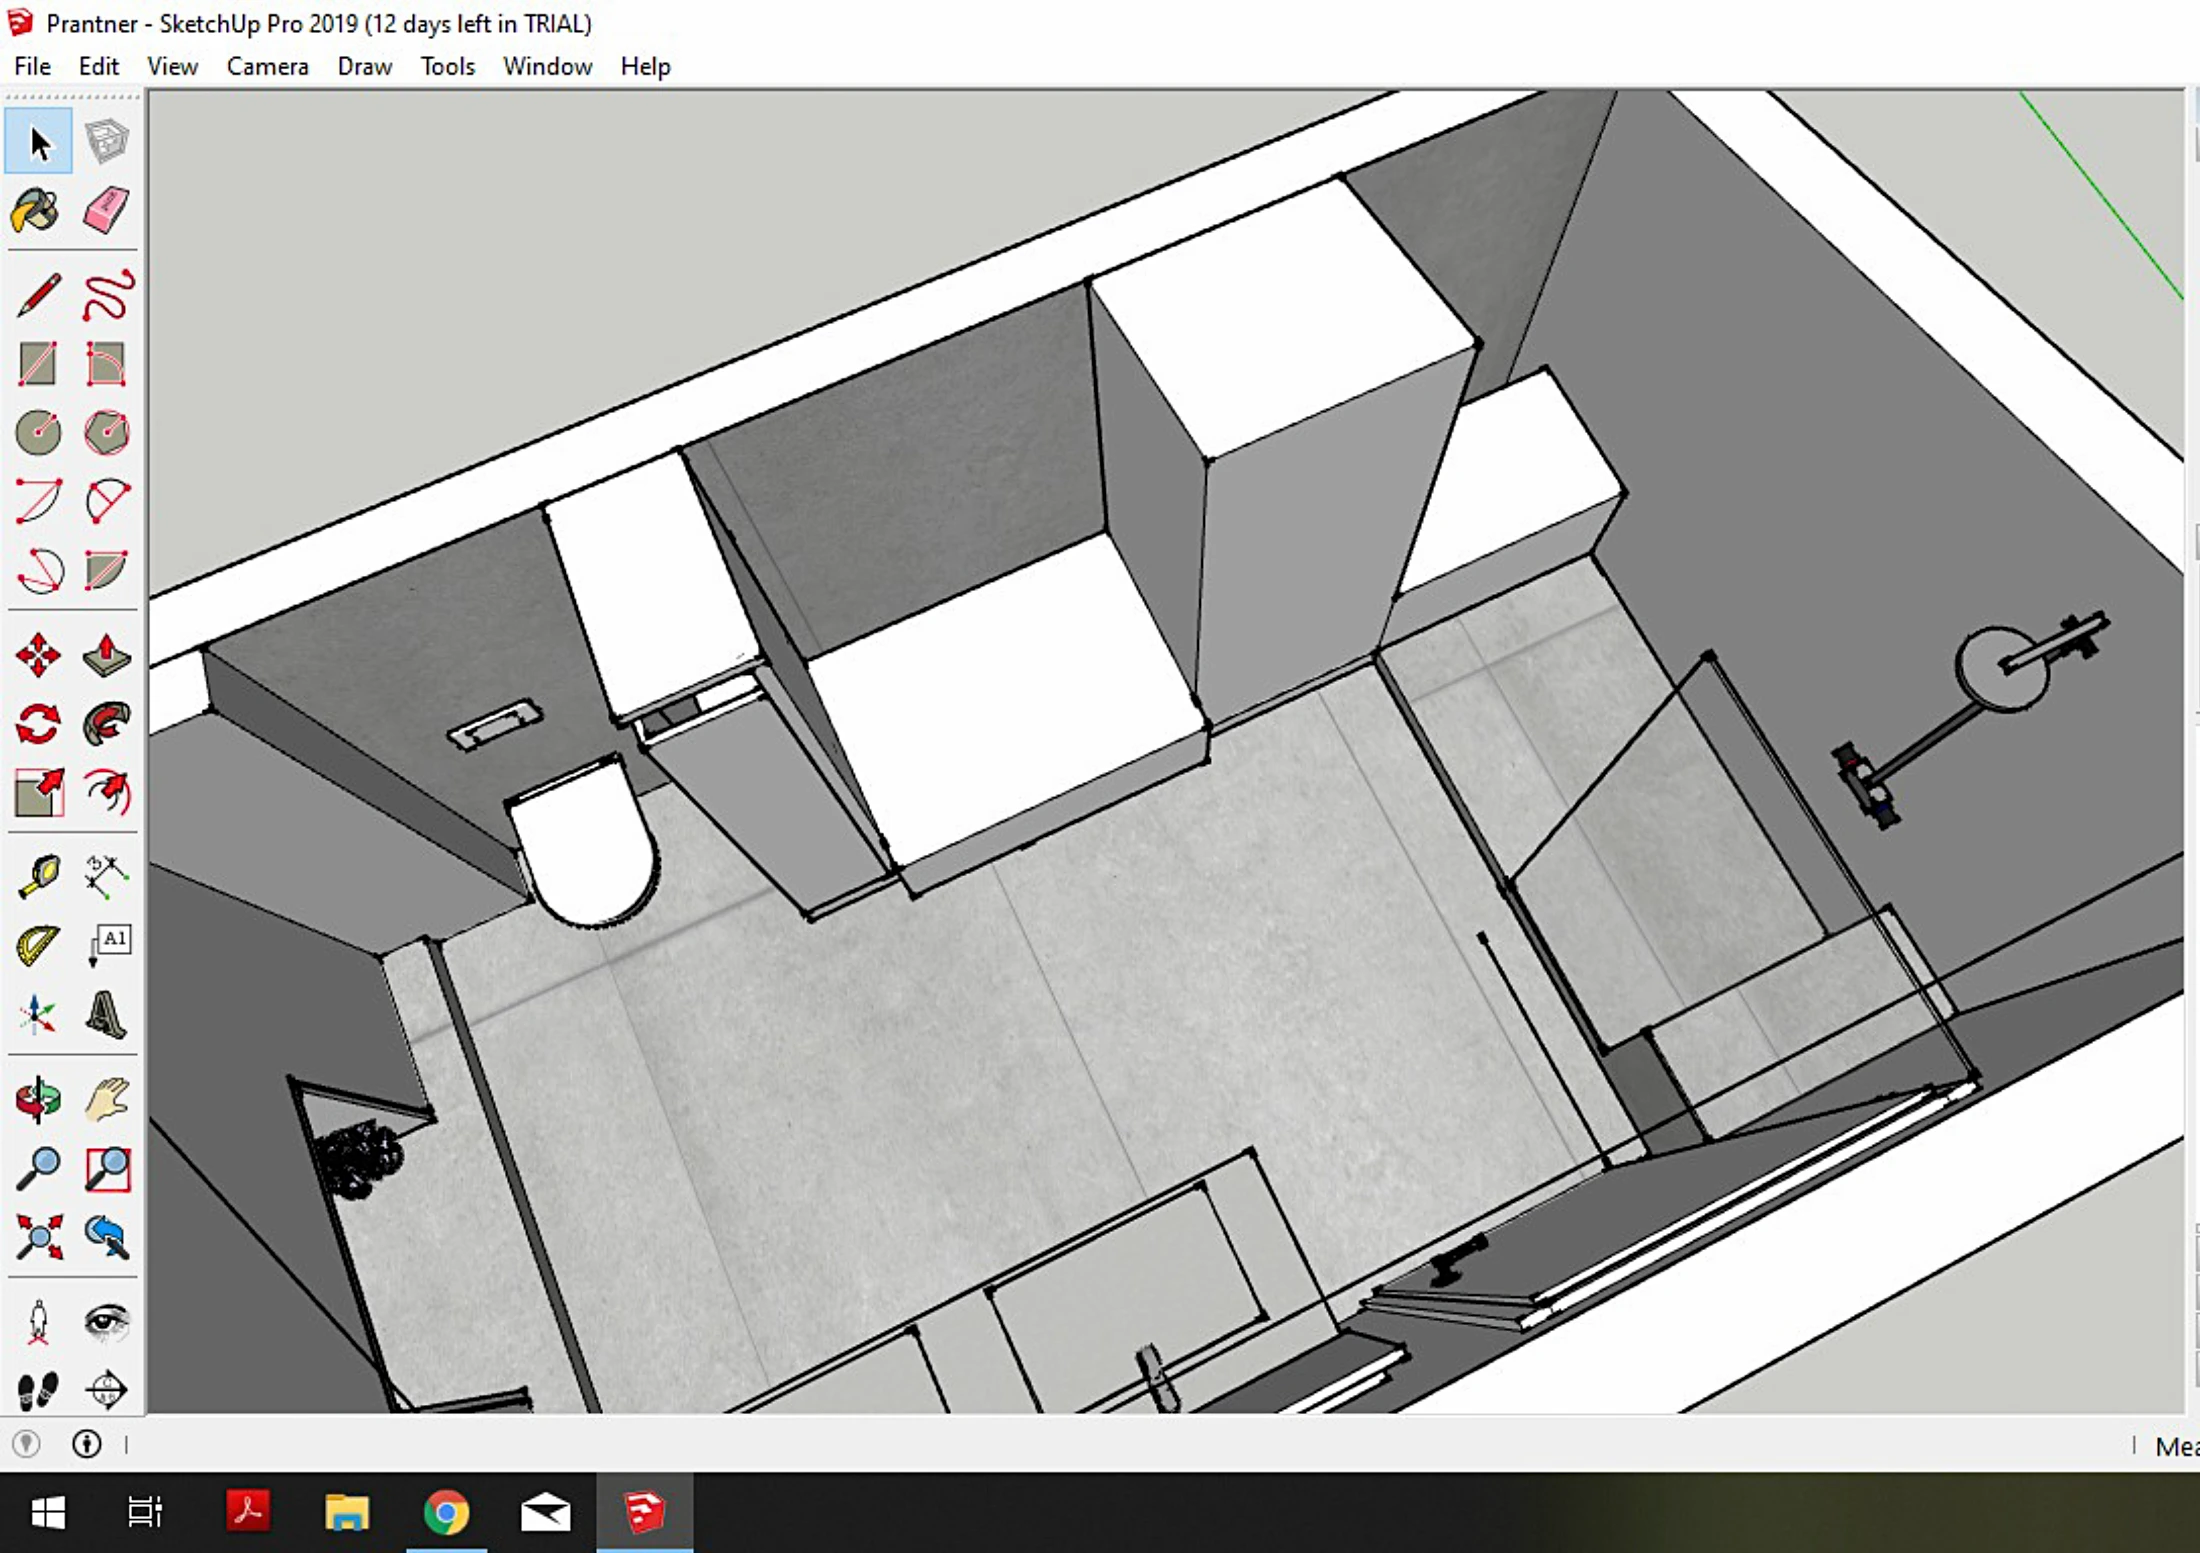Choose the Paint Bucket tool
Viewport: 2200px width, 1553px height.
click(x=38, y=210)
